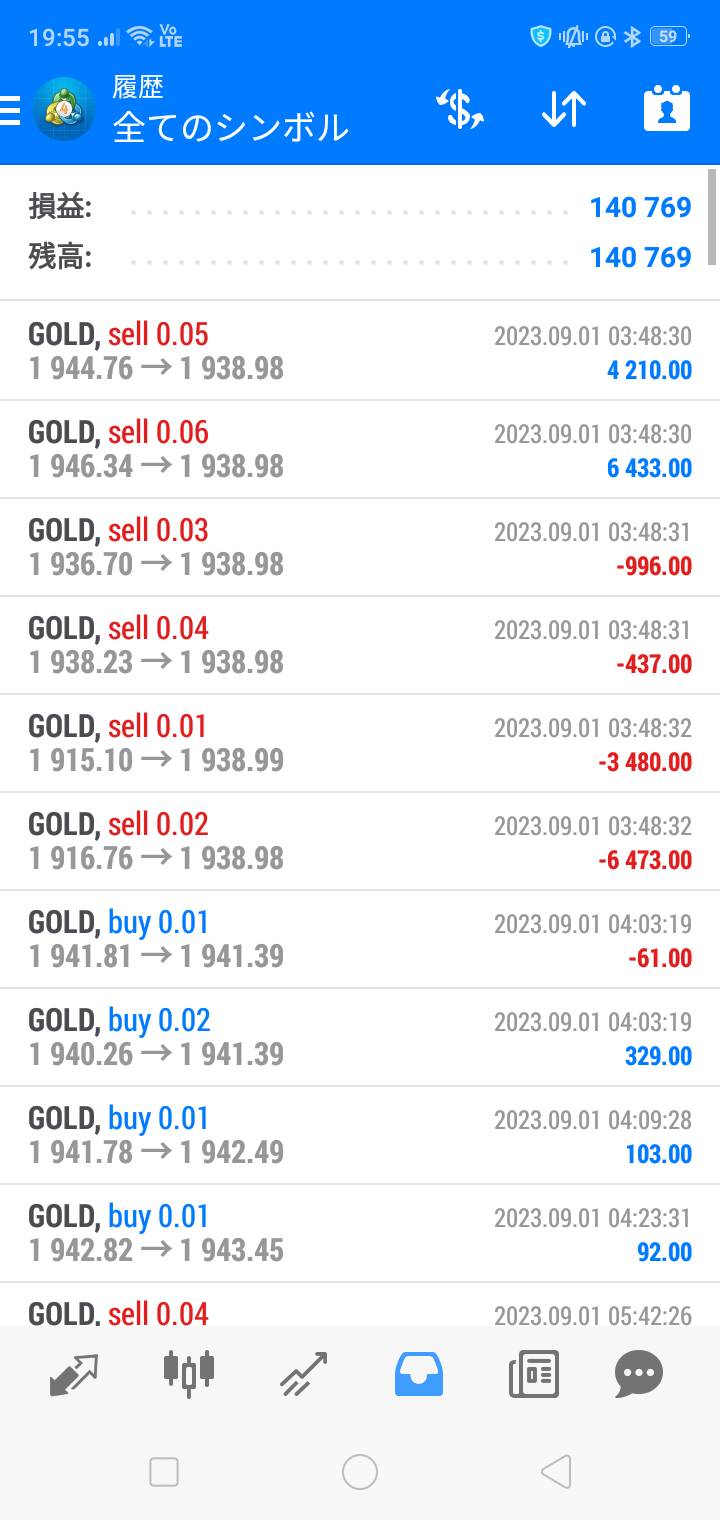Select GOLD sell 0.05 trade entry

click(360, 352)
